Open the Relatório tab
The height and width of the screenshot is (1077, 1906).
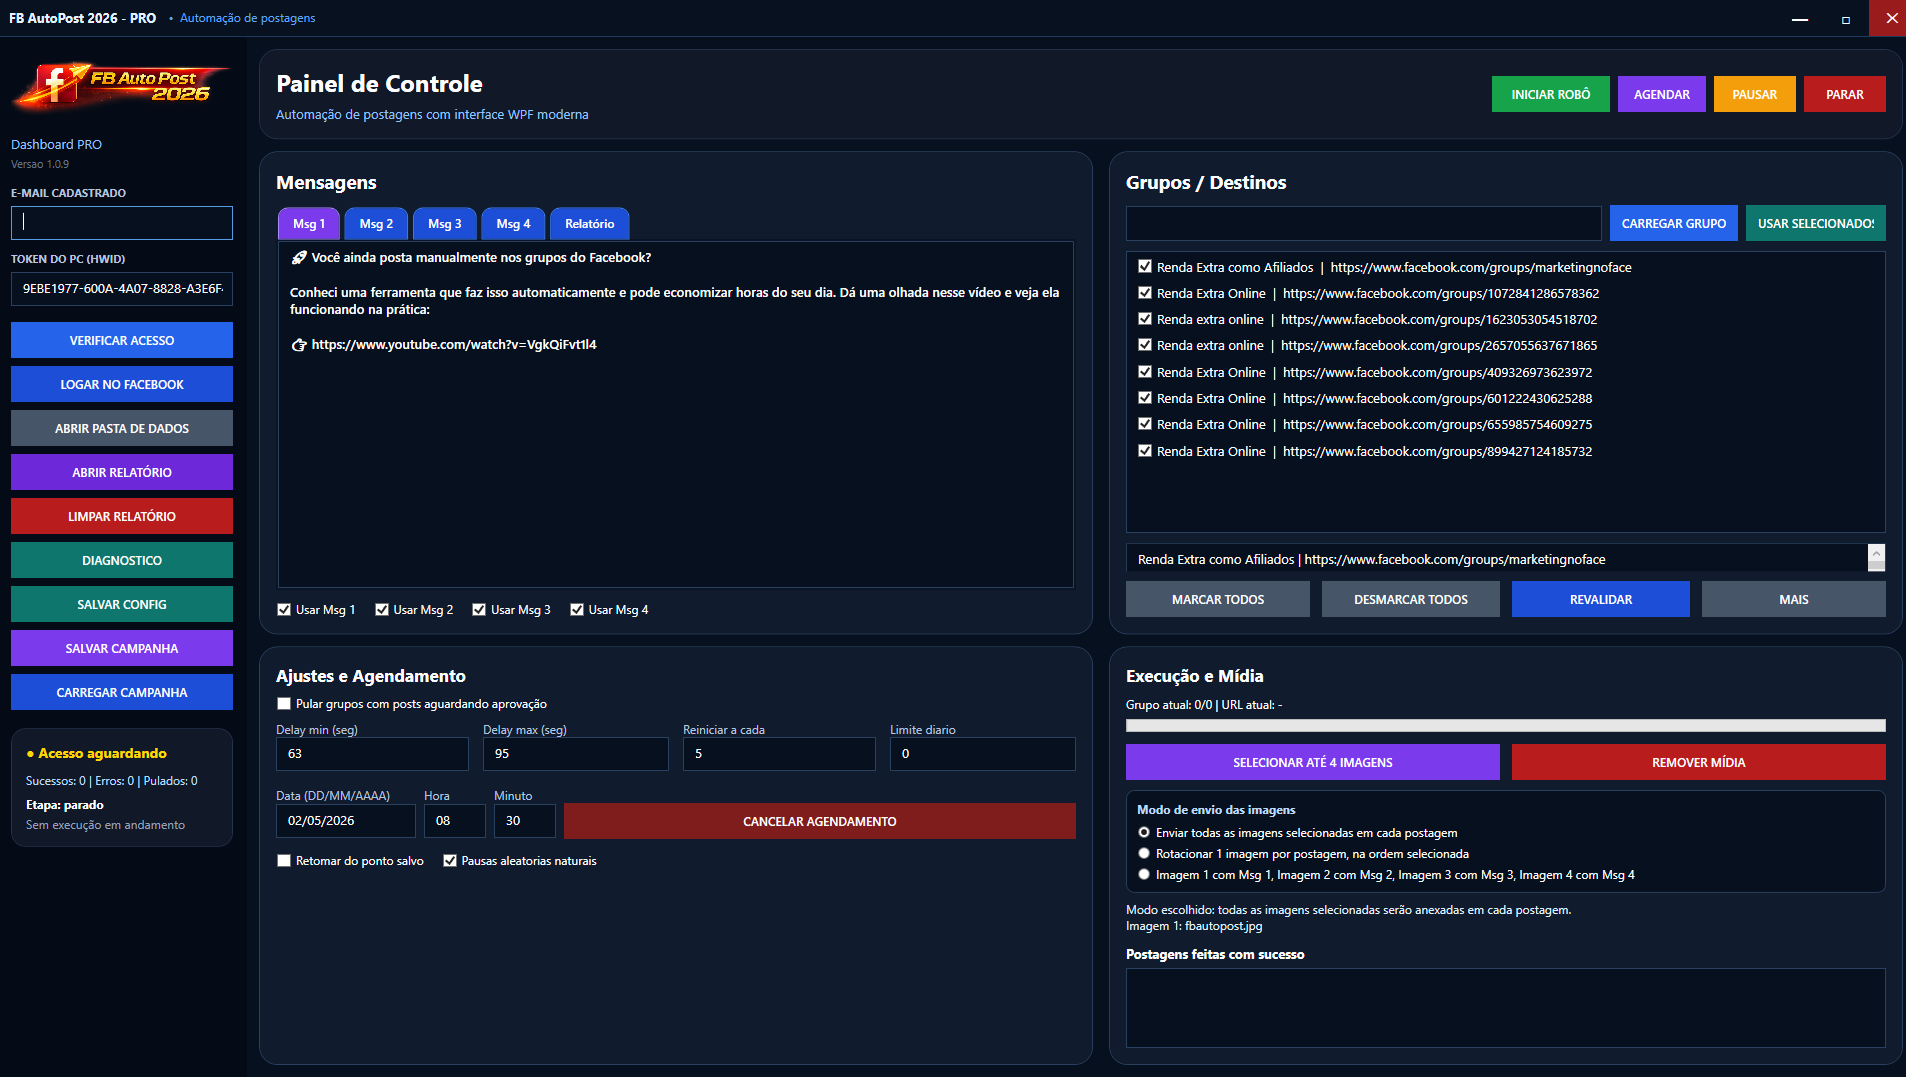(x=590, y=224)
